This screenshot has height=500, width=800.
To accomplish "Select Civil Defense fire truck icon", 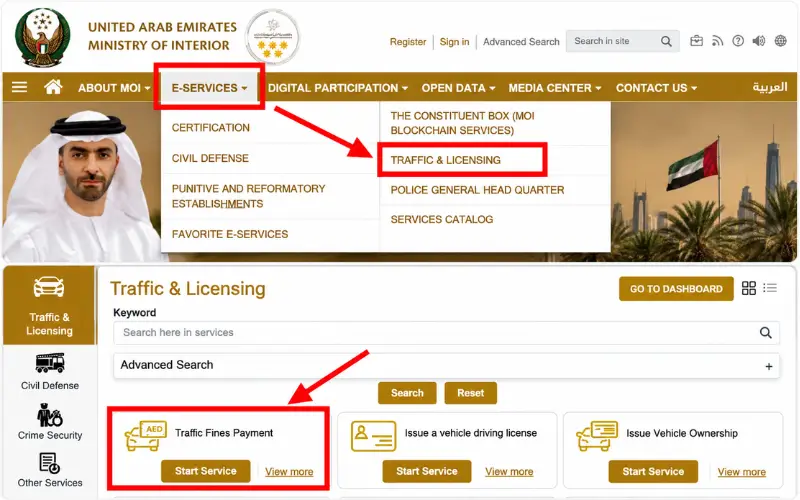I will [50, 363].
